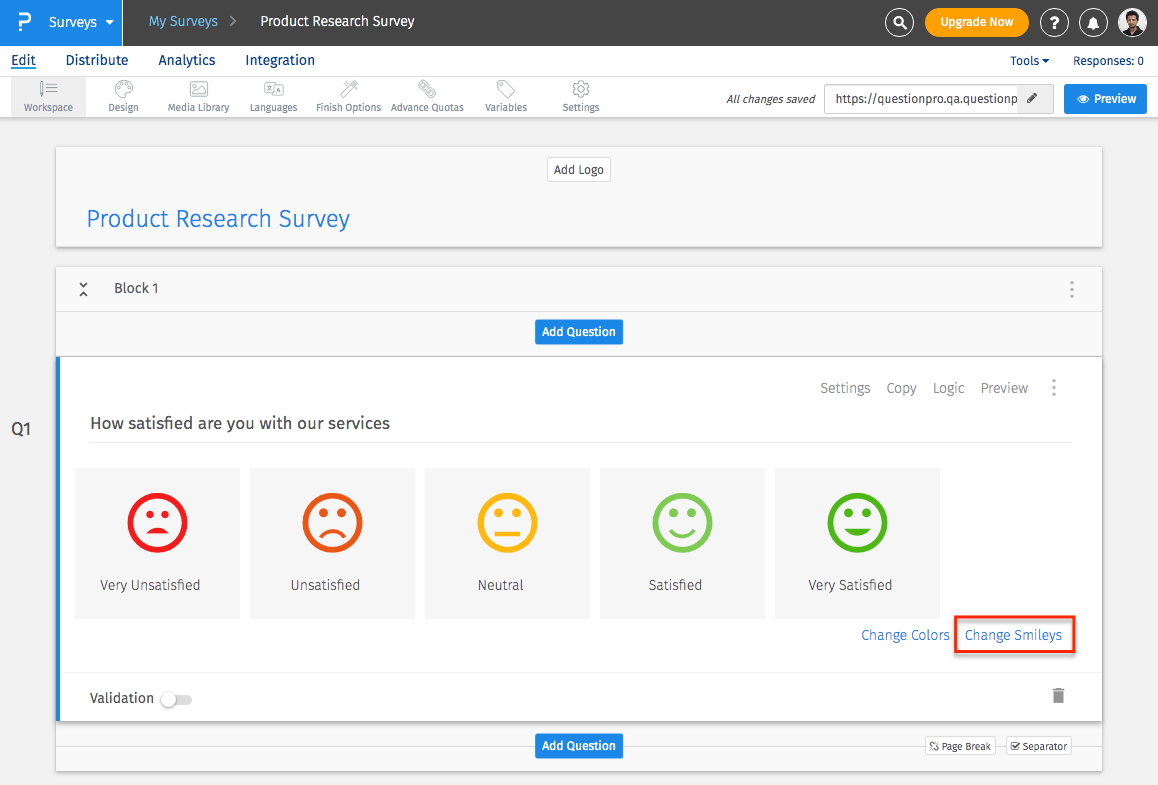The image size is (1158, 785).
Task: Open Change Smileys options
Action: pyautogui.click(x=1014, y=634)
